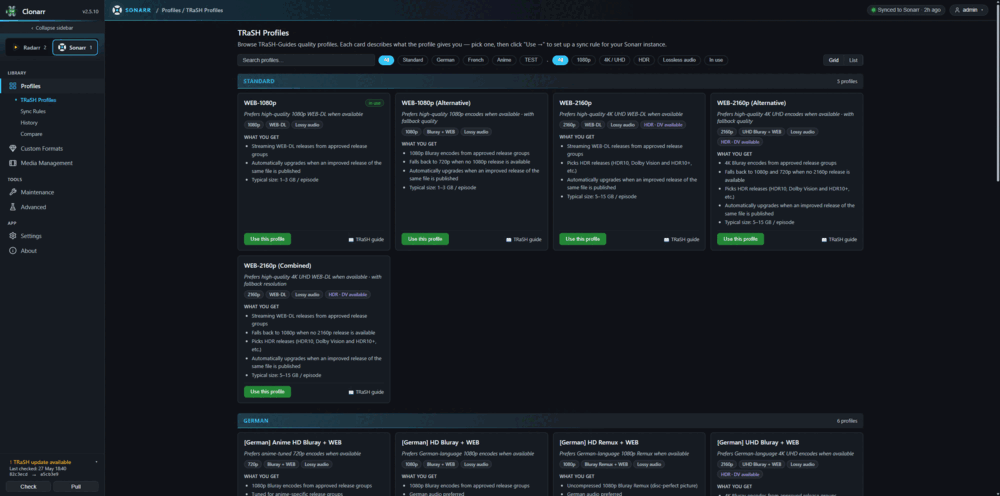The height and width of the screenshot is (496, 1000).
Task: Open Compare in sidebar
Action: tap(31, 134)
